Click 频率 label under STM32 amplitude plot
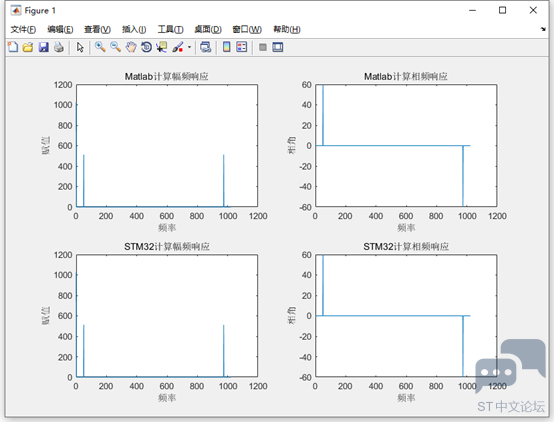Screen dimensions: 554x422 click(167, 398)
